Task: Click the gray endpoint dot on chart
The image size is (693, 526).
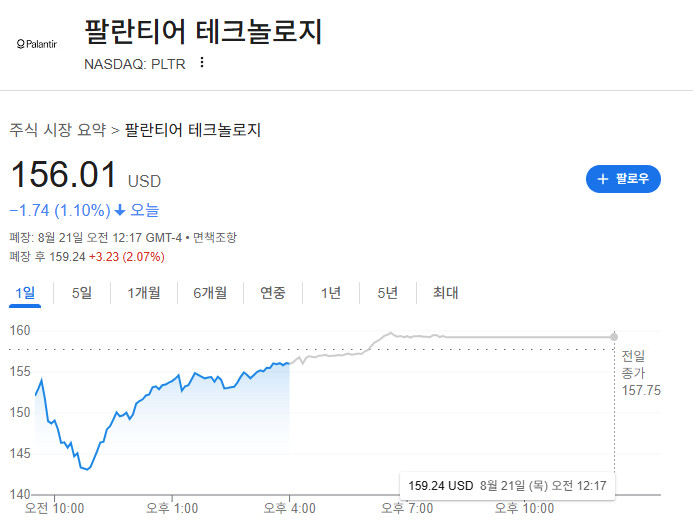Action: (614, 337)
